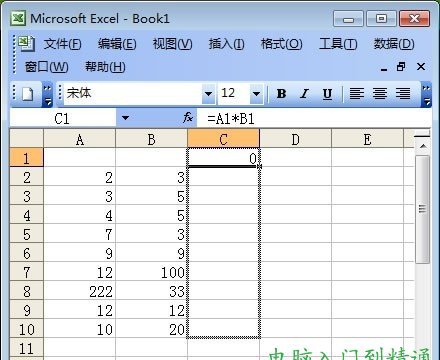Screen dimensions: 440x360
Task: Click cell A2 containing 2
Action: coord(79,177)
